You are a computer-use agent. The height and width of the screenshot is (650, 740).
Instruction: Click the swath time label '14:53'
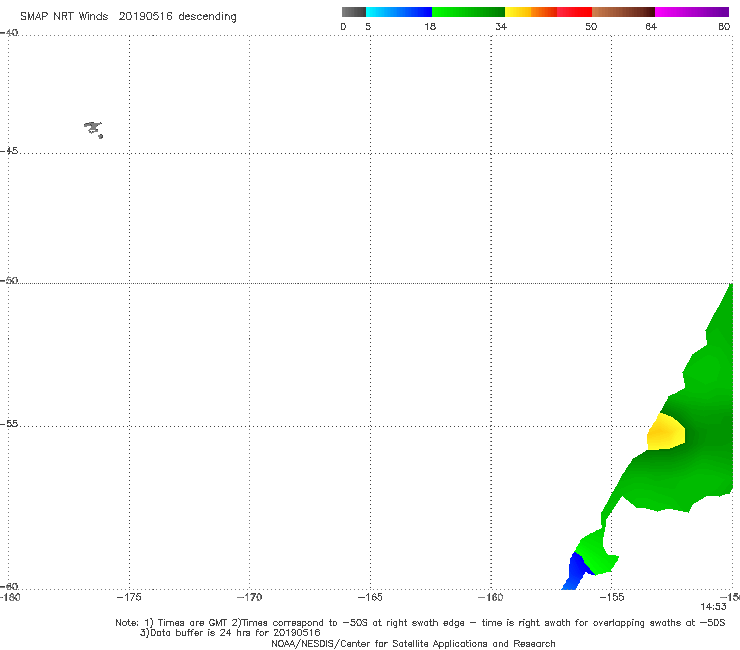[x=713, y=607]
